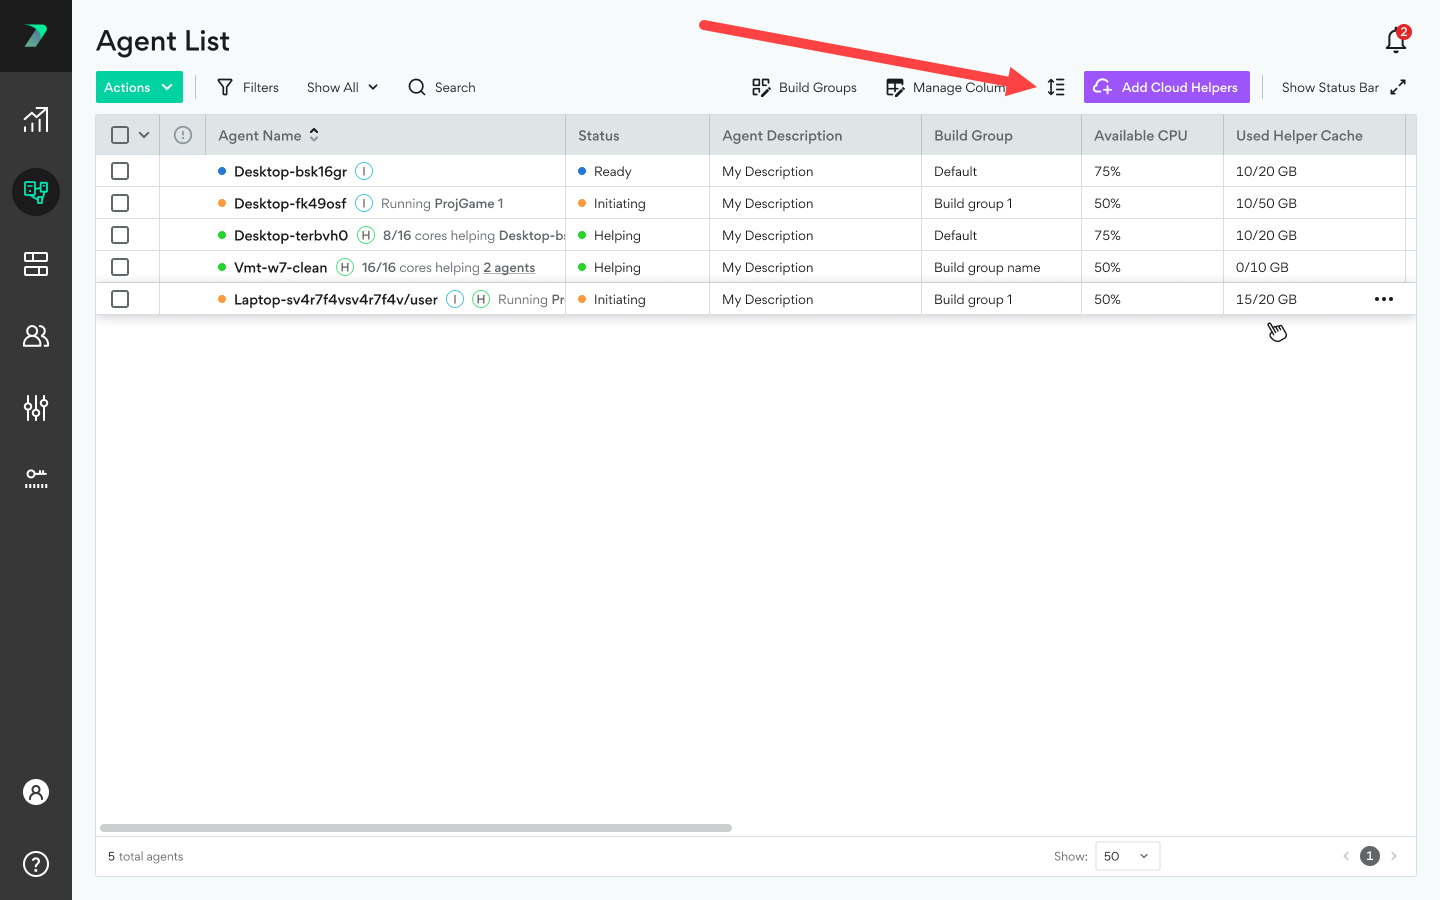Open the Actions dropdown
The height and width of the screenshot is (900, 1440).
[x=139, y=87]
